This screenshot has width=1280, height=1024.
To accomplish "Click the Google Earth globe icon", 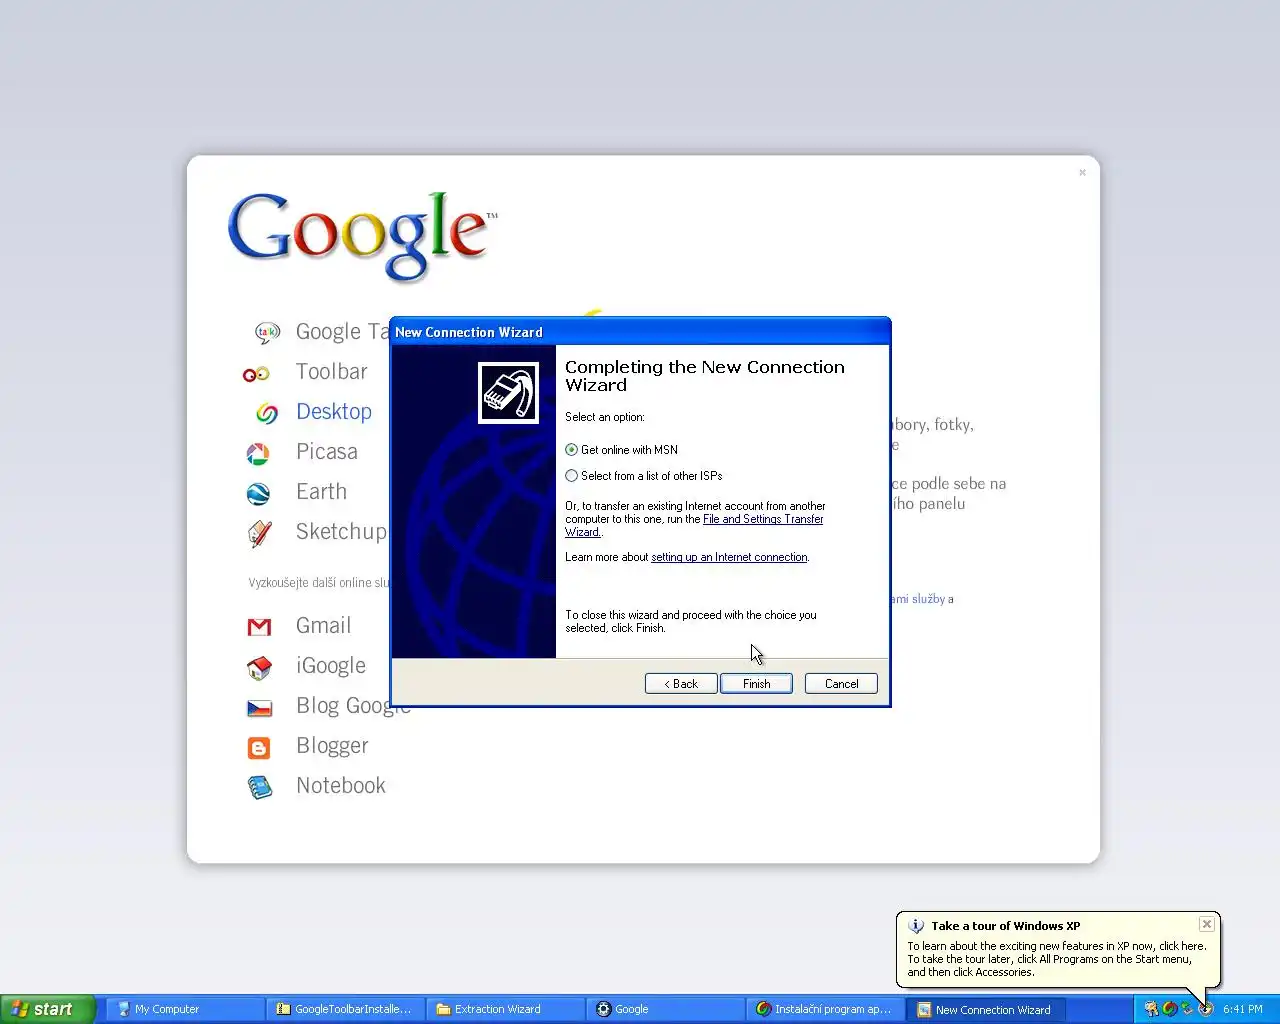I will (258, 494).
